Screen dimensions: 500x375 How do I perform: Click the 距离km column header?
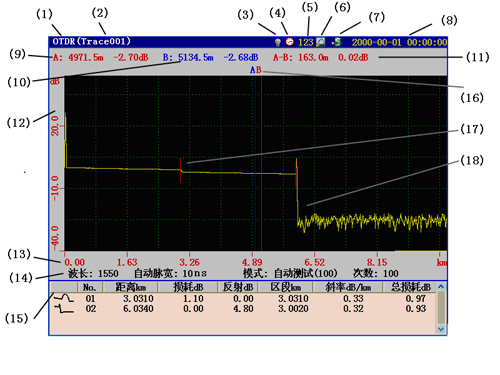[130, 287]
